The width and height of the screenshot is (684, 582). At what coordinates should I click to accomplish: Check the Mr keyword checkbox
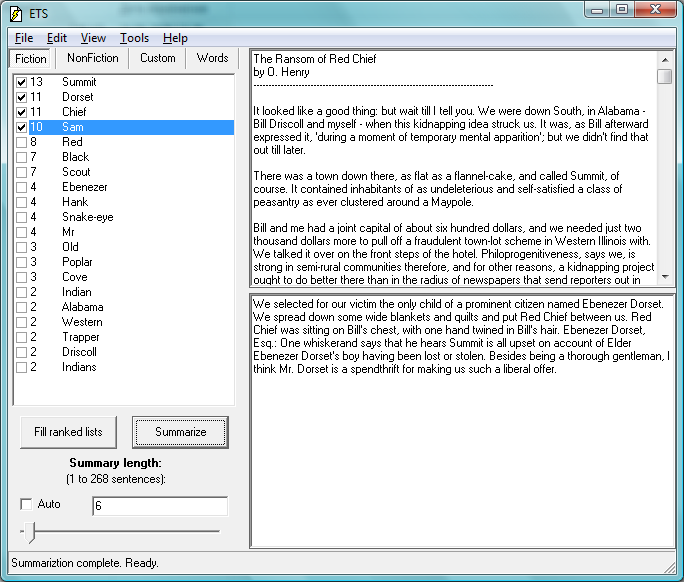point(21,232)
